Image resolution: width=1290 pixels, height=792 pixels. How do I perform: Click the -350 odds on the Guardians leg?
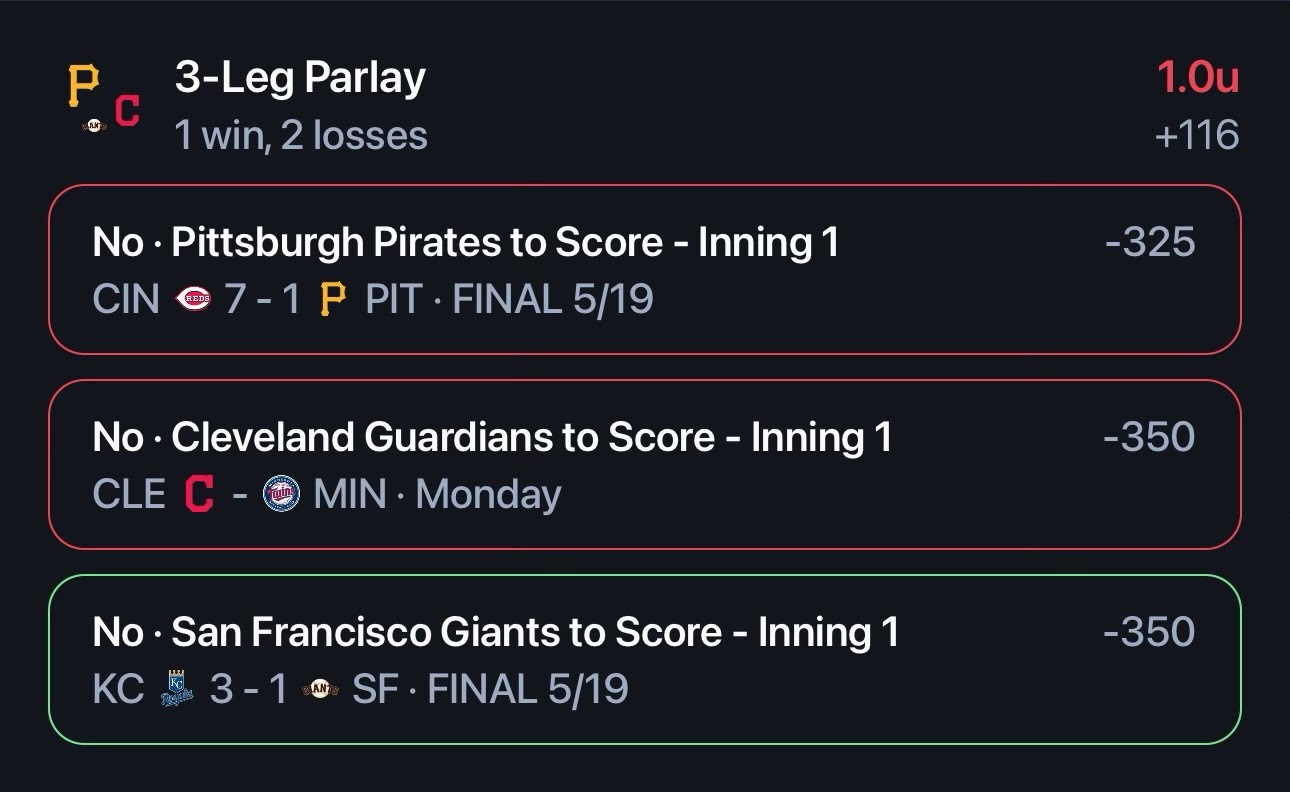tap(1149, 437)
